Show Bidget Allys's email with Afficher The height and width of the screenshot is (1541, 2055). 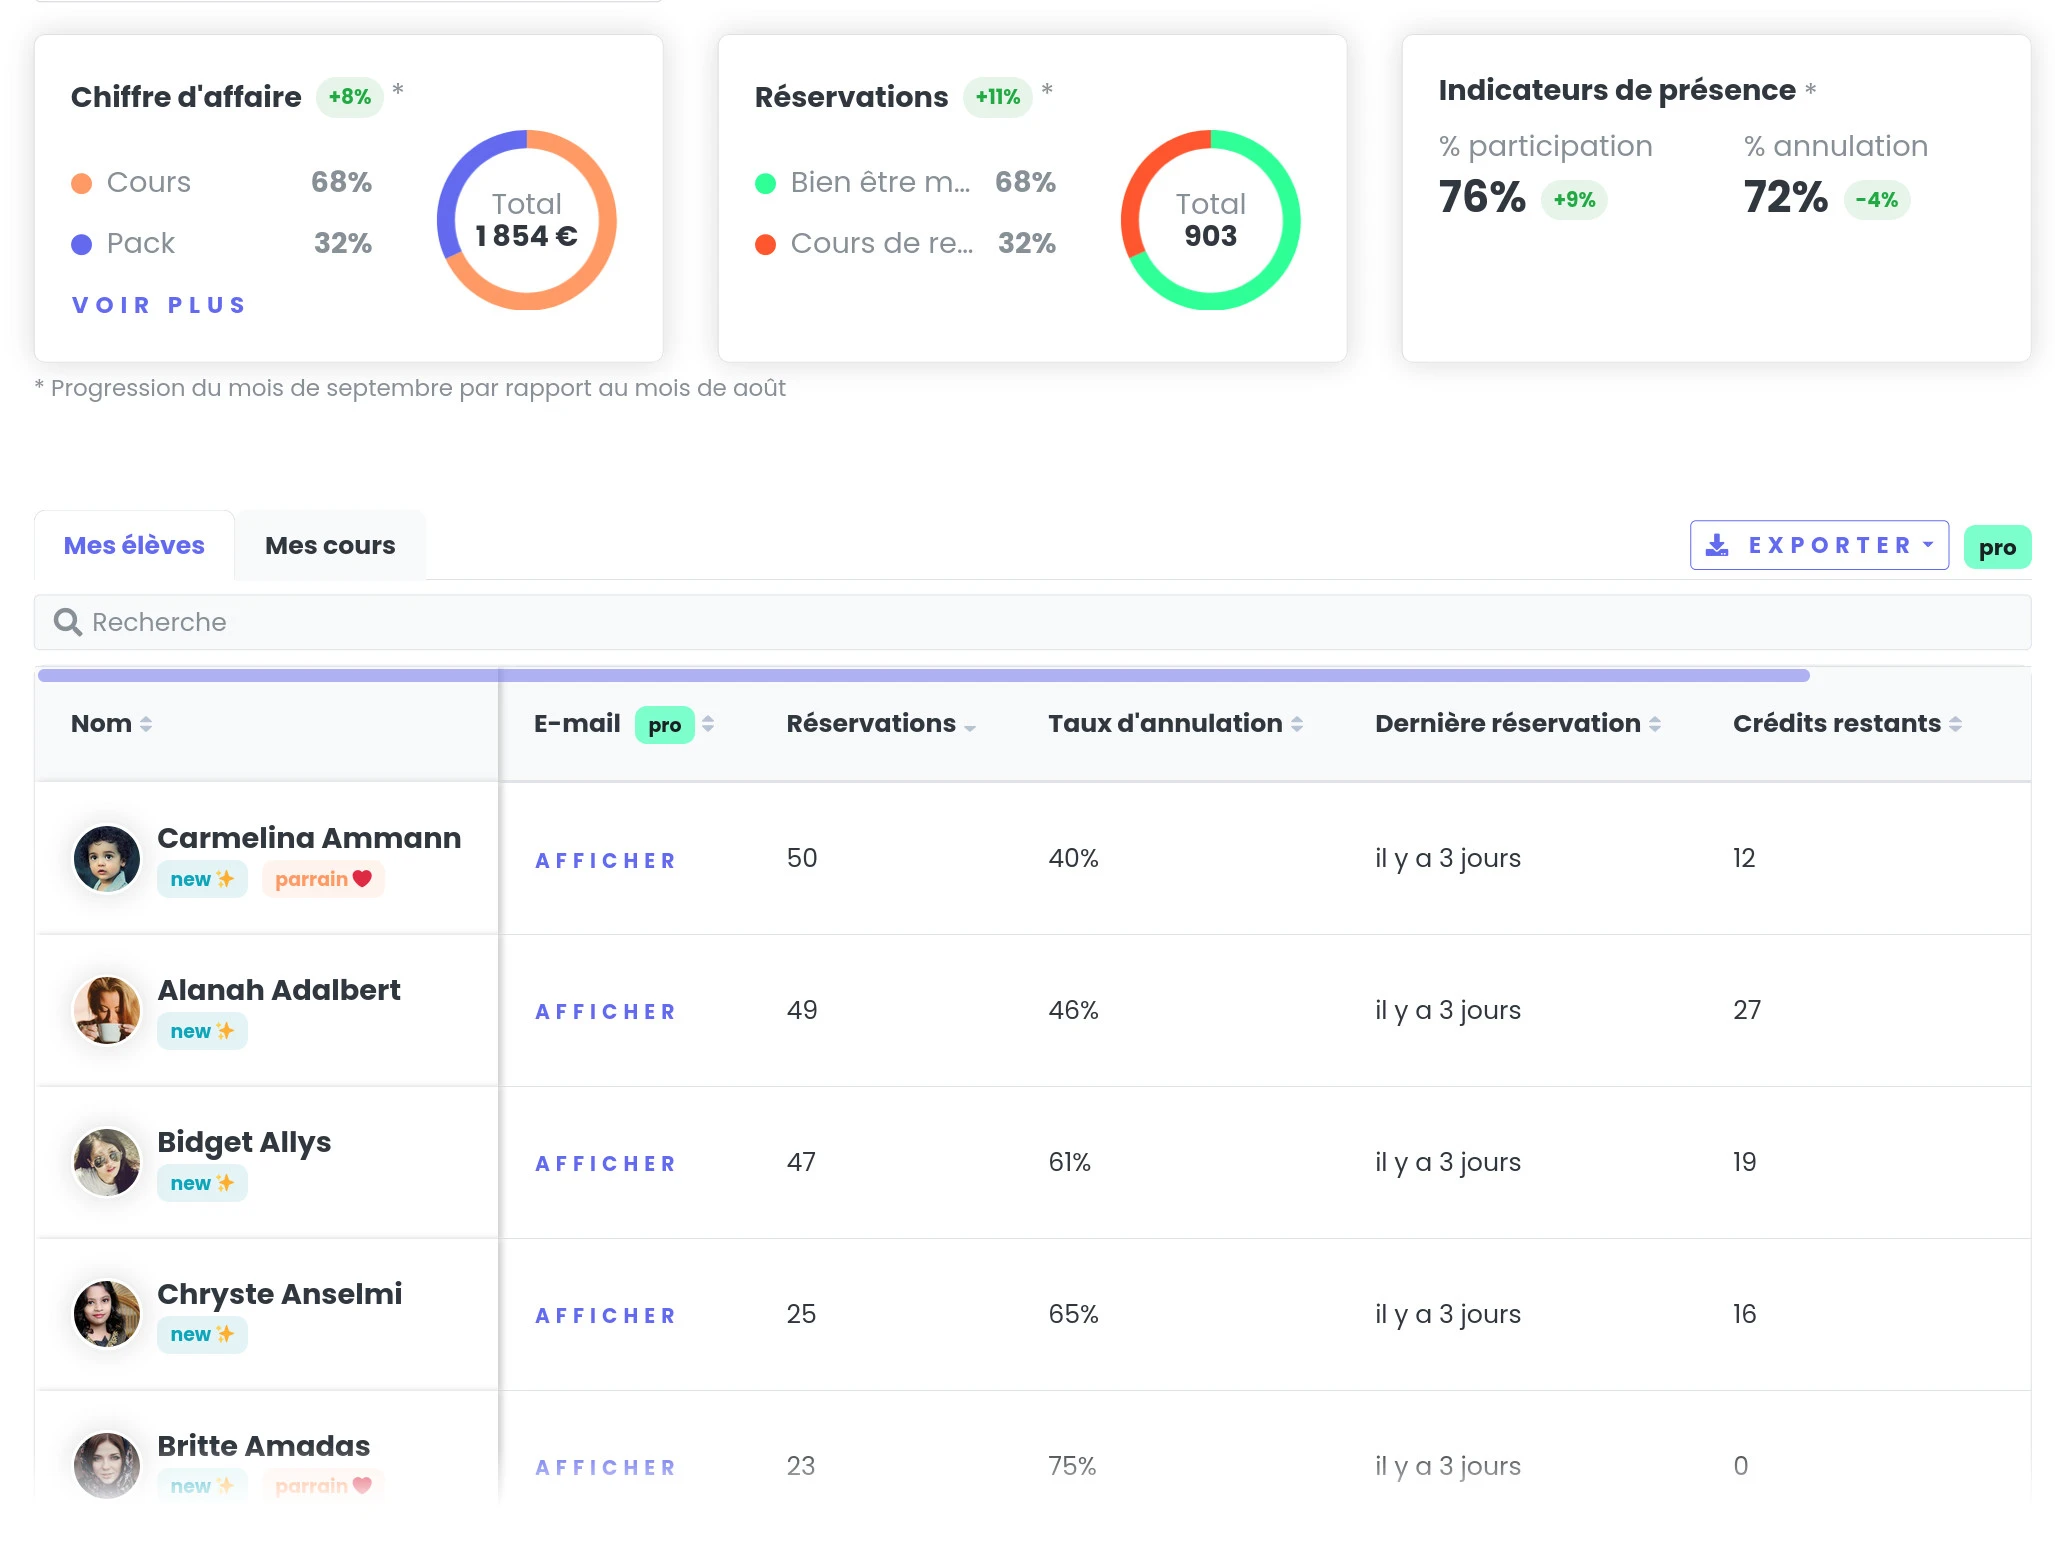click(606, 1163)
